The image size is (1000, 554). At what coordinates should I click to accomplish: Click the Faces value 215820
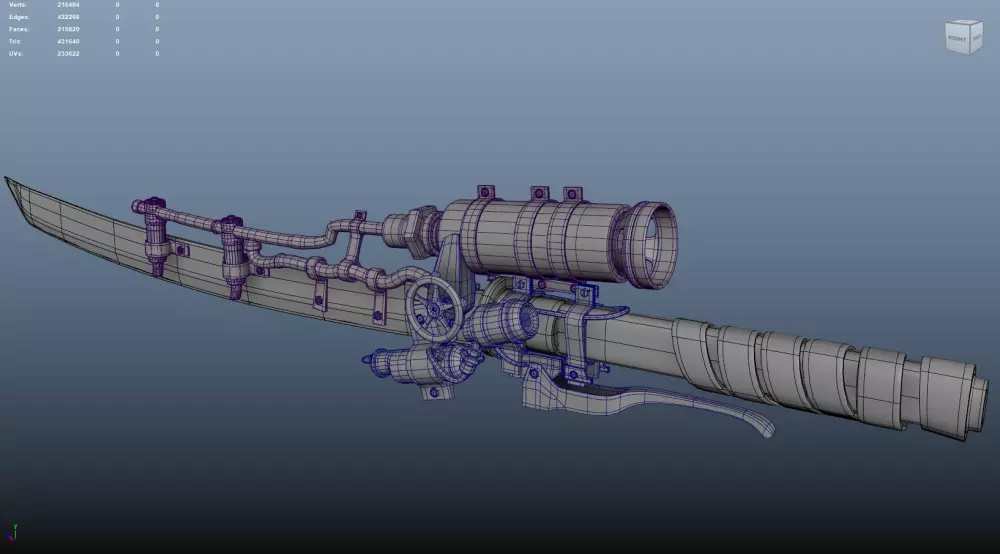(68, 29)
